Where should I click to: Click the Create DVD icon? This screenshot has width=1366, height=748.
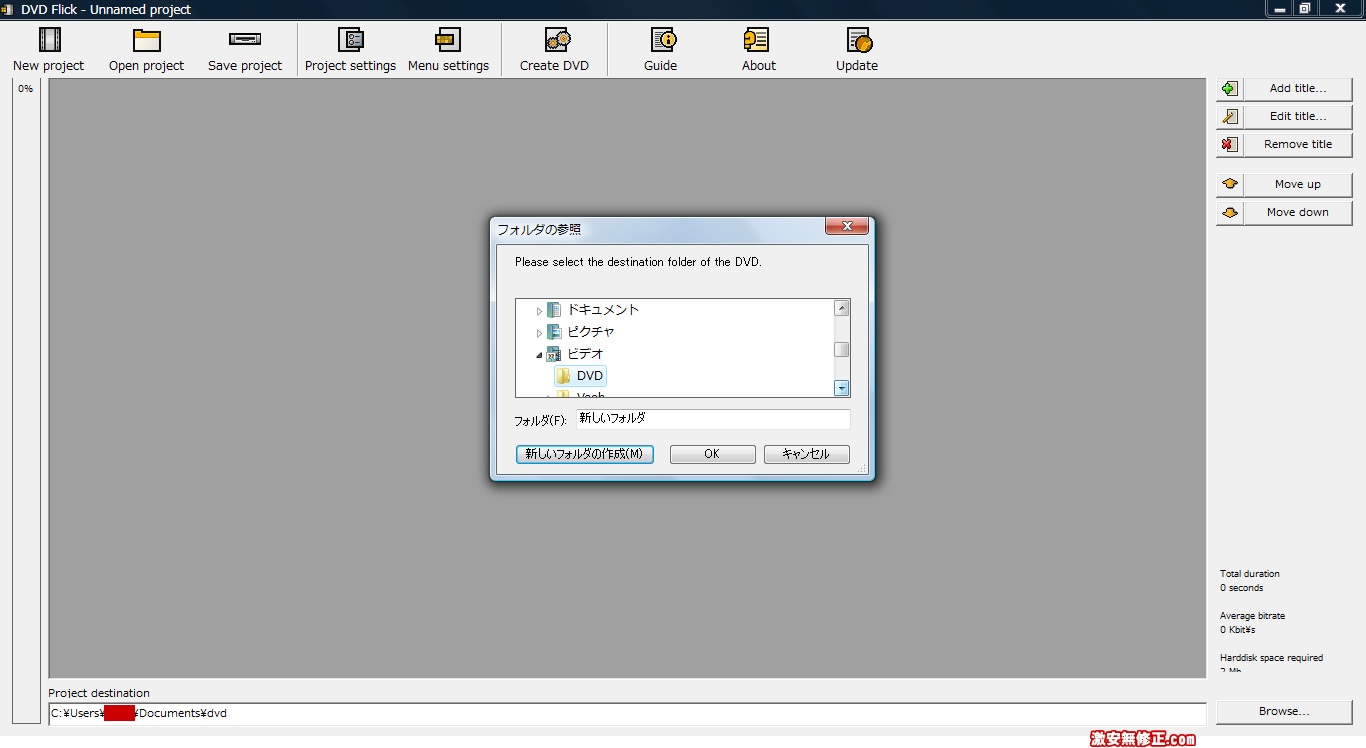tap(557, 40)
